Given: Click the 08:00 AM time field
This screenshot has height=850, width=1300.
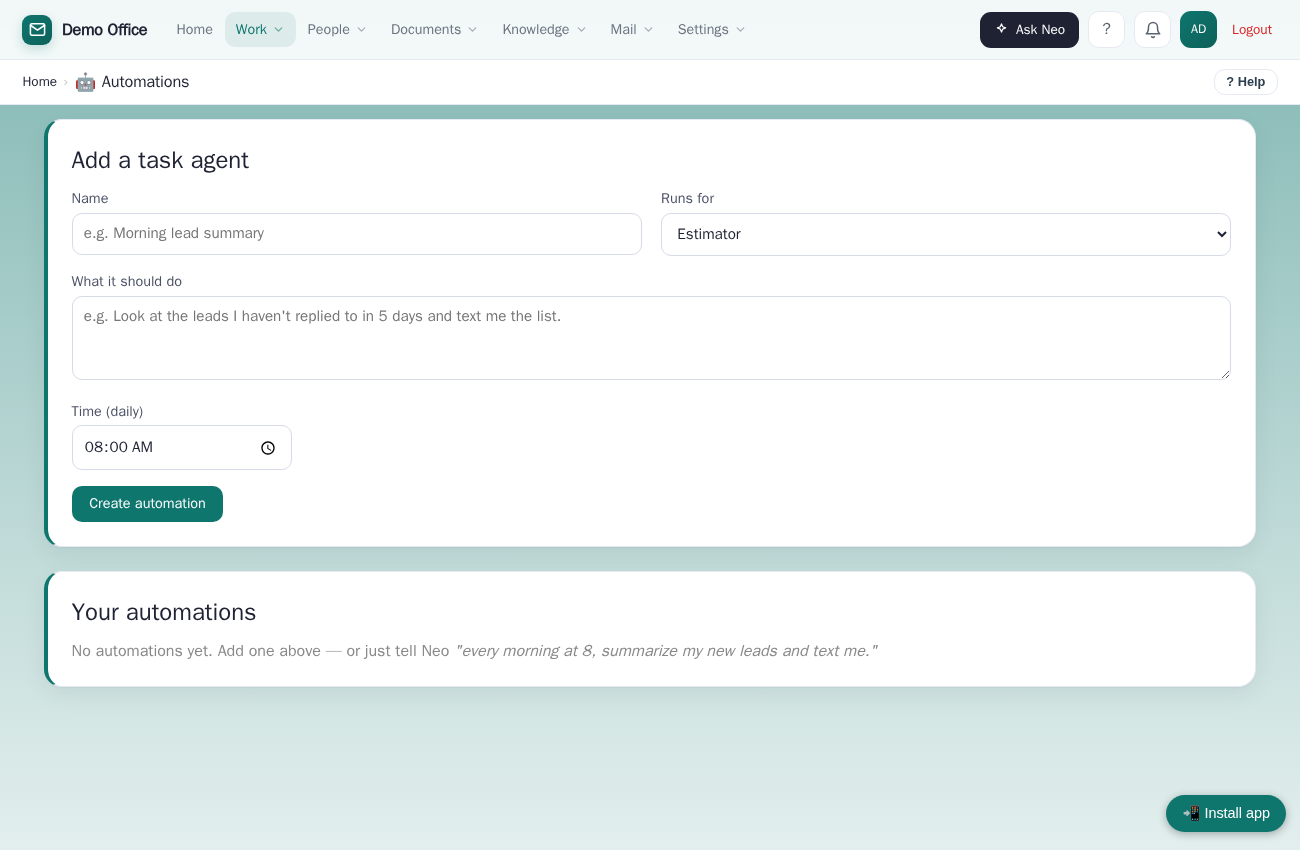Looking at the screenshot, I should tap(181, 448).
